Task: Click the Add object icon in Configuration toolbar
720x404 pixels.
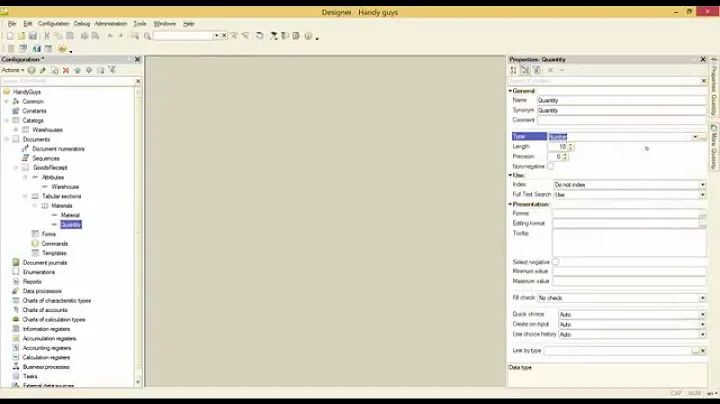Action: tap(31, 70)
